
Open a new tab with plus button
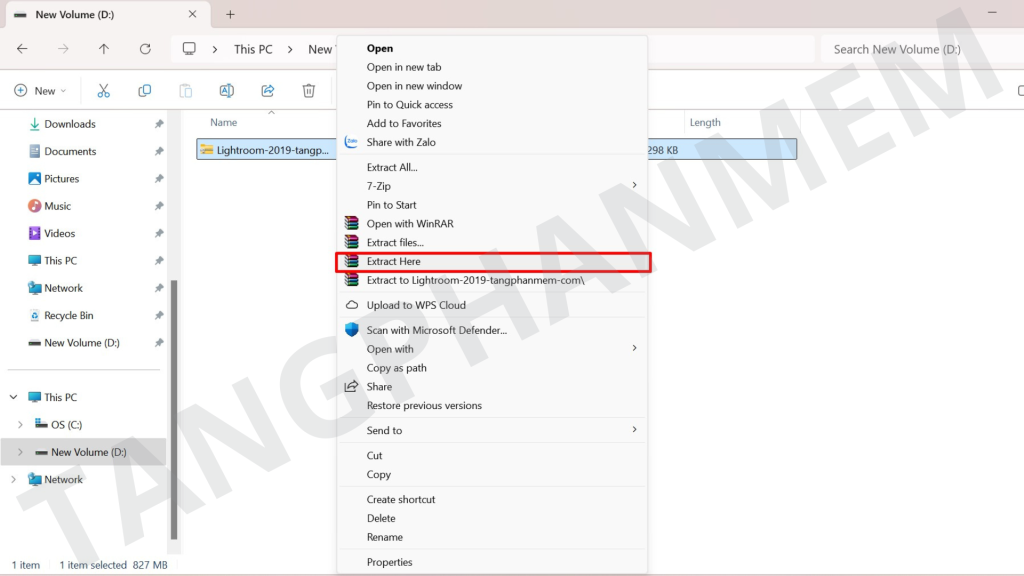click(x=230, y=15)
